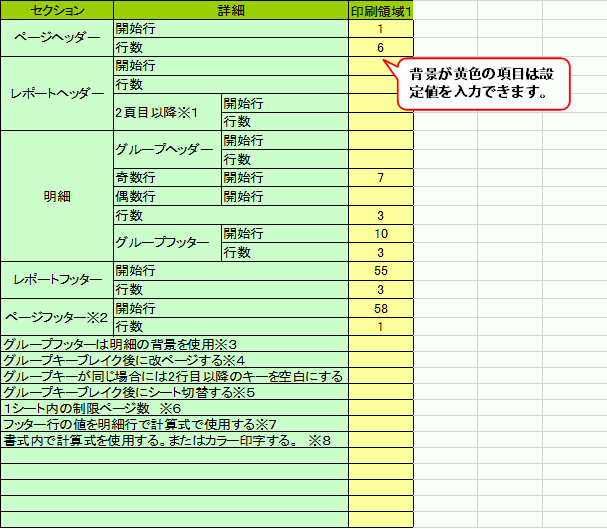Select ページフッター 開始行 value cell showing 58
Screen dimensions: 607x529
[x=381, y=308]
